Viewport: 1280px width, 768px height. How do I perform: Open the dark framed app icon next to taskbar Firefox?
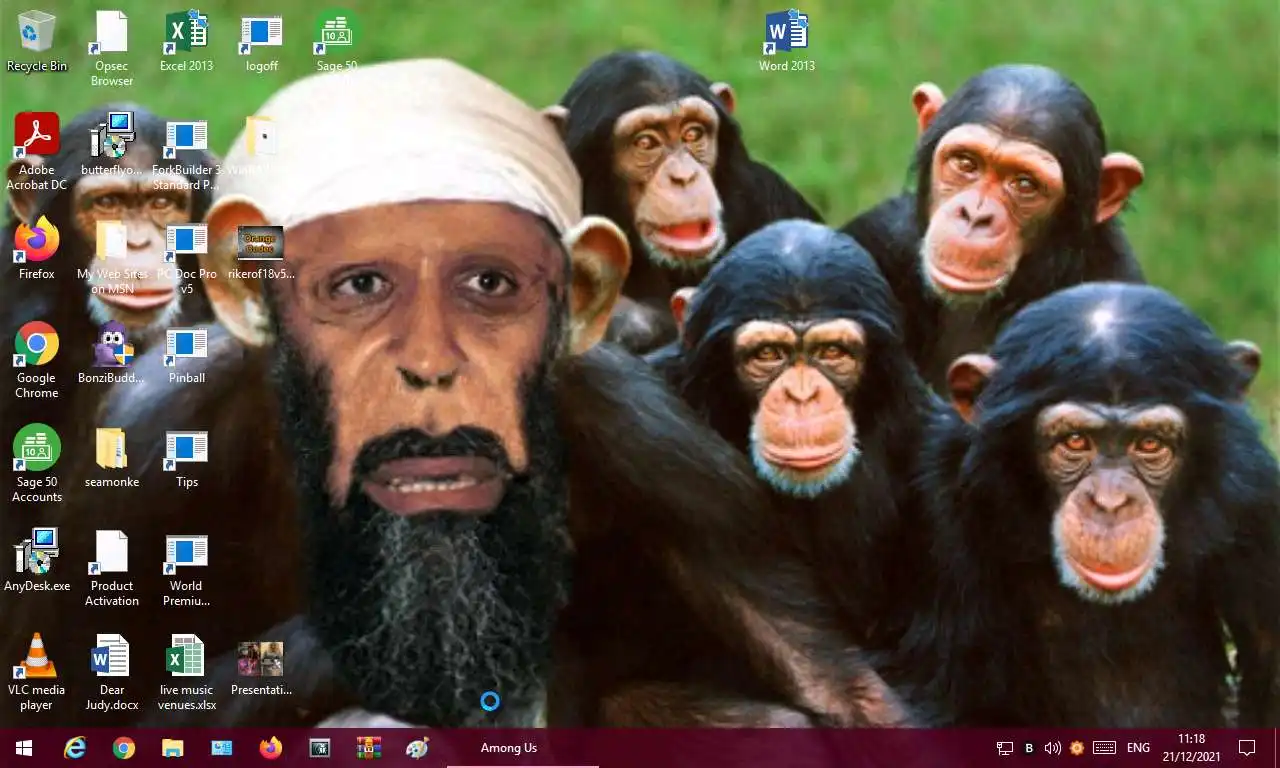(x=319, y=748)
